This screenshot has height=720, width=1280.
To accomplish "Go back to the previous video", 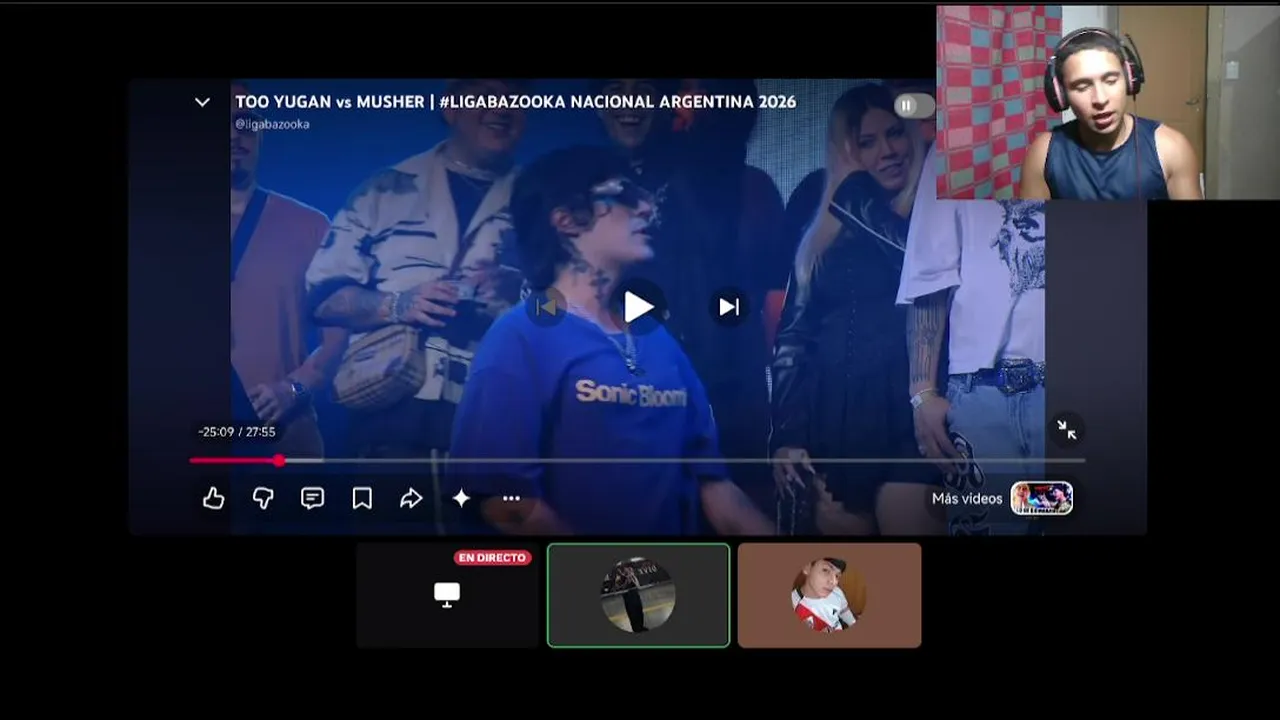I will coord(546,307).
